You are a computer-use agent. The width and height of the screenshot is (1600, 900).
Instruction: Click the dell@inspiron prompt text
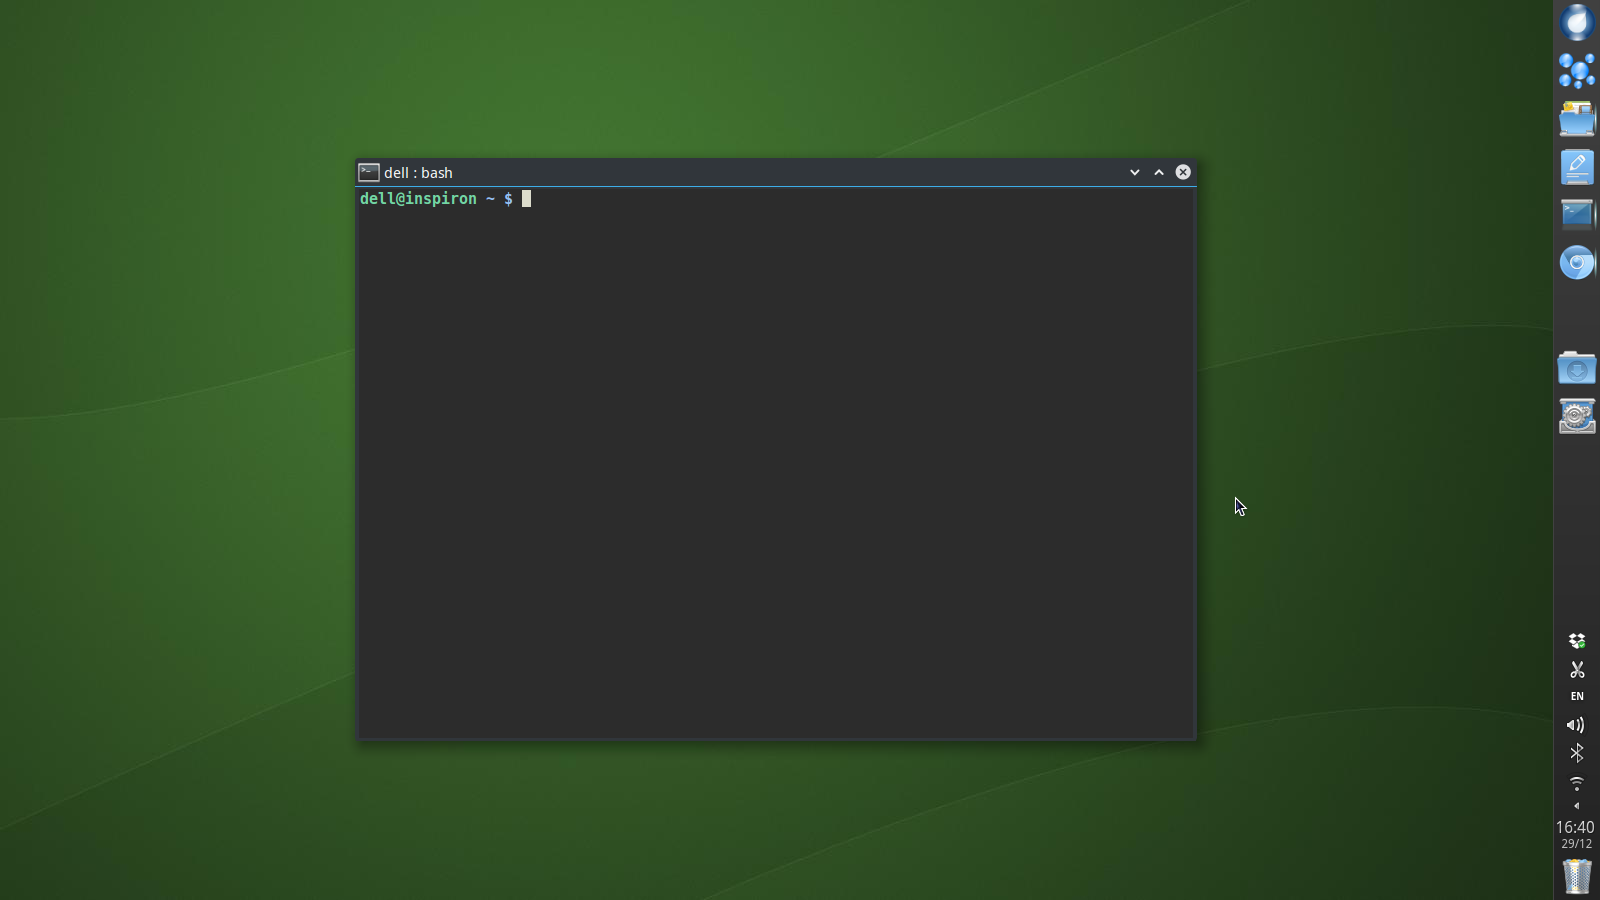point(418,199)
